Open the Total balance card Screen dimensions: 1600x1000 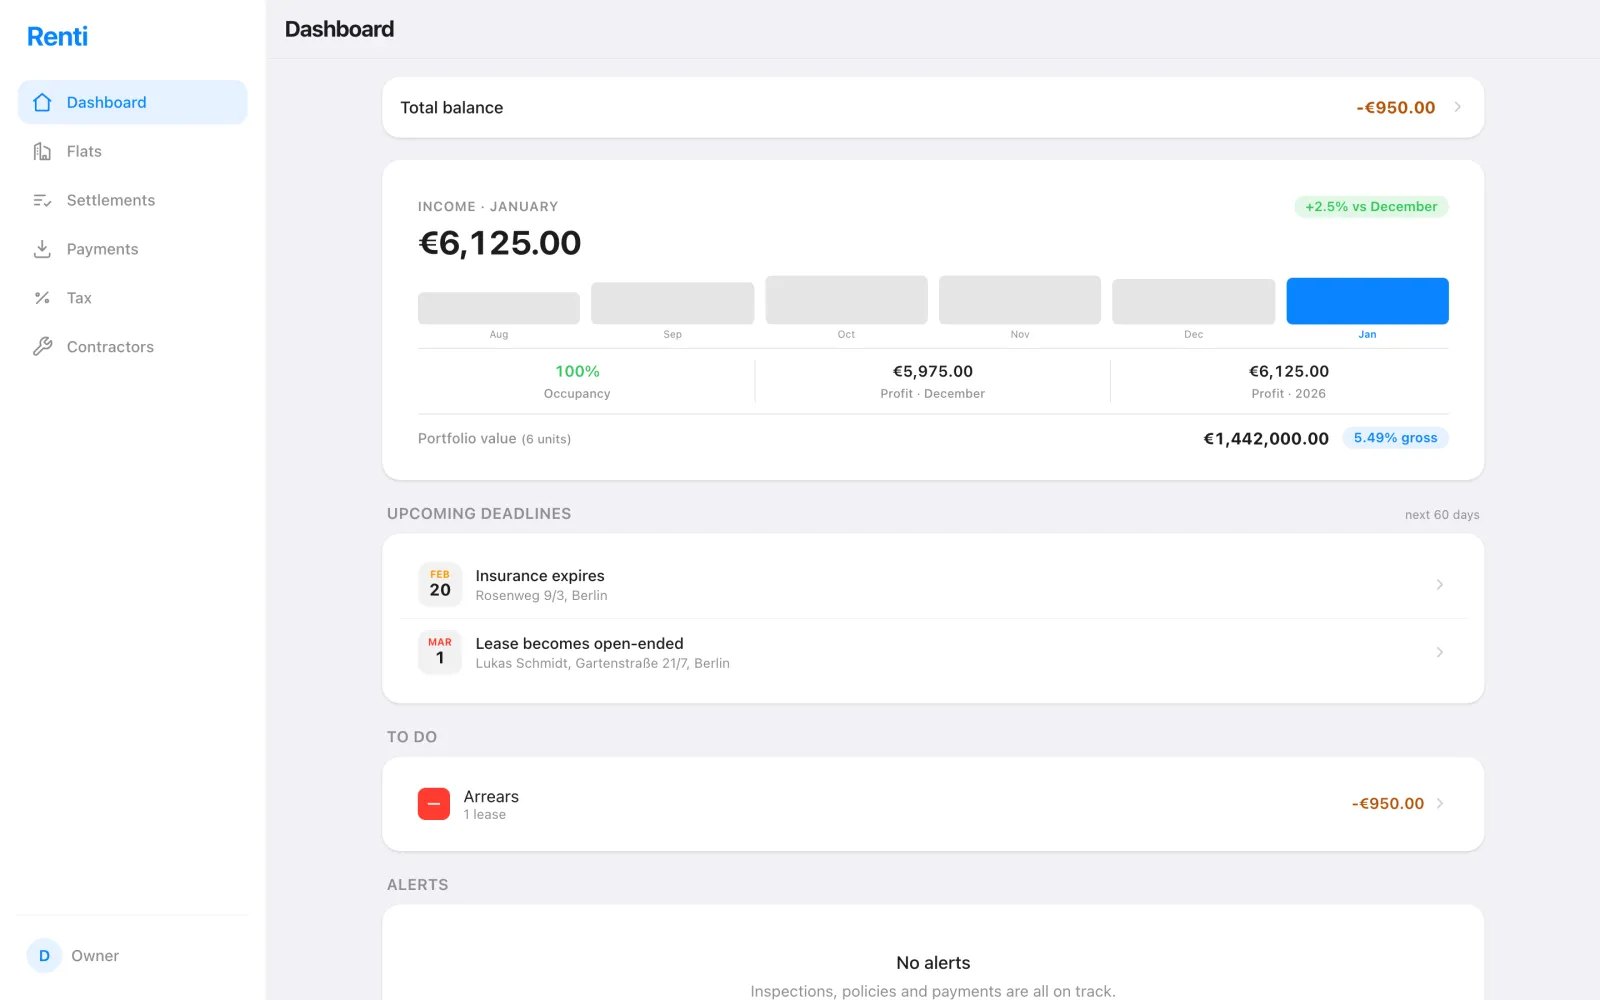(933, 107)
